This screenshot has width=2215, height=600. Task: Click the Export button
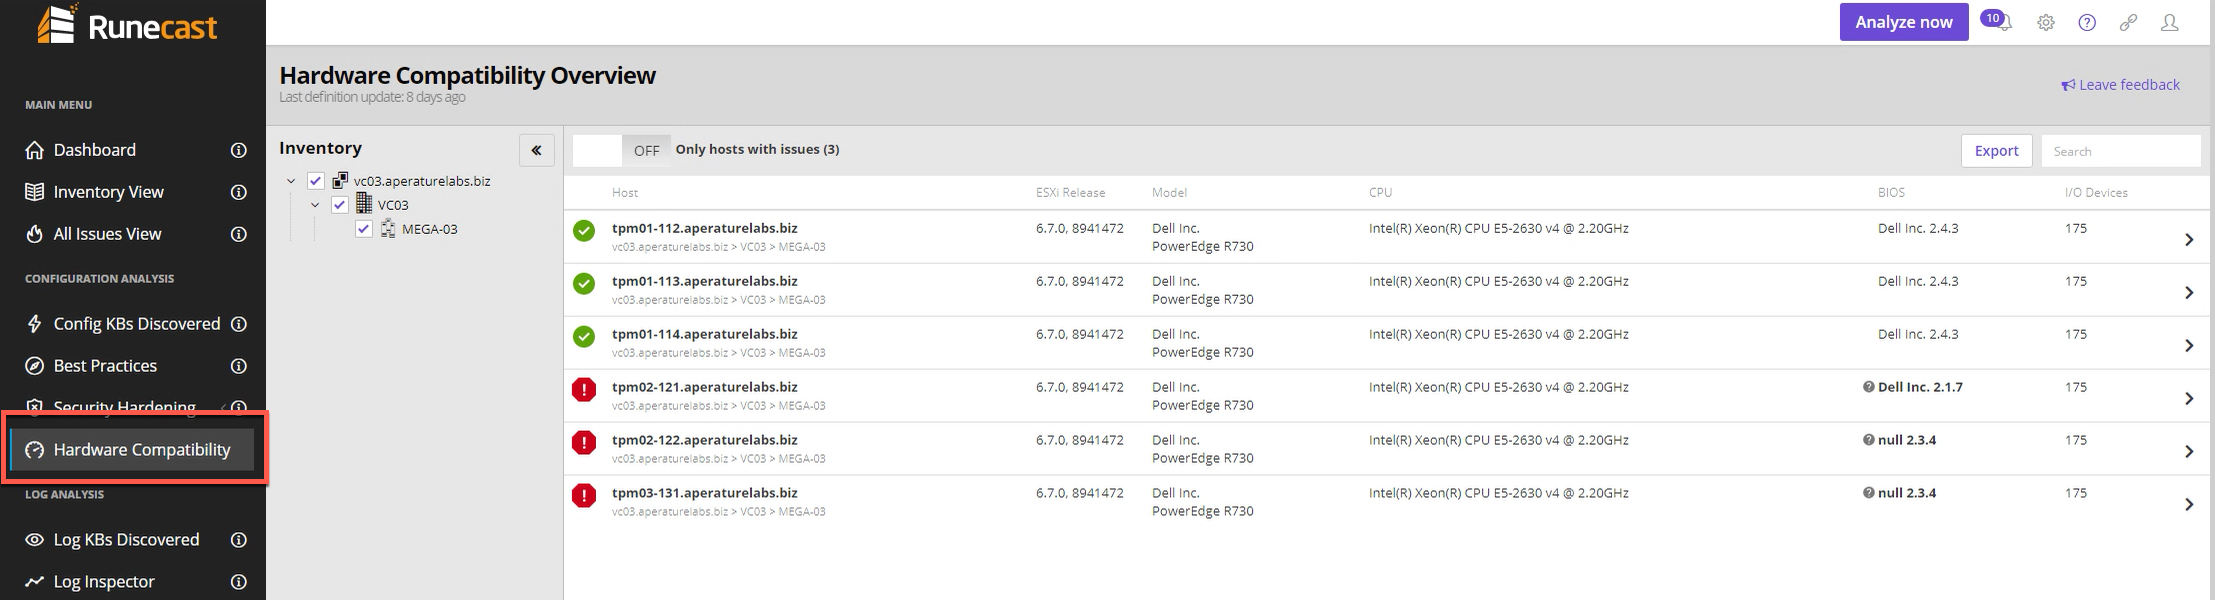(x=1996, y=151)
